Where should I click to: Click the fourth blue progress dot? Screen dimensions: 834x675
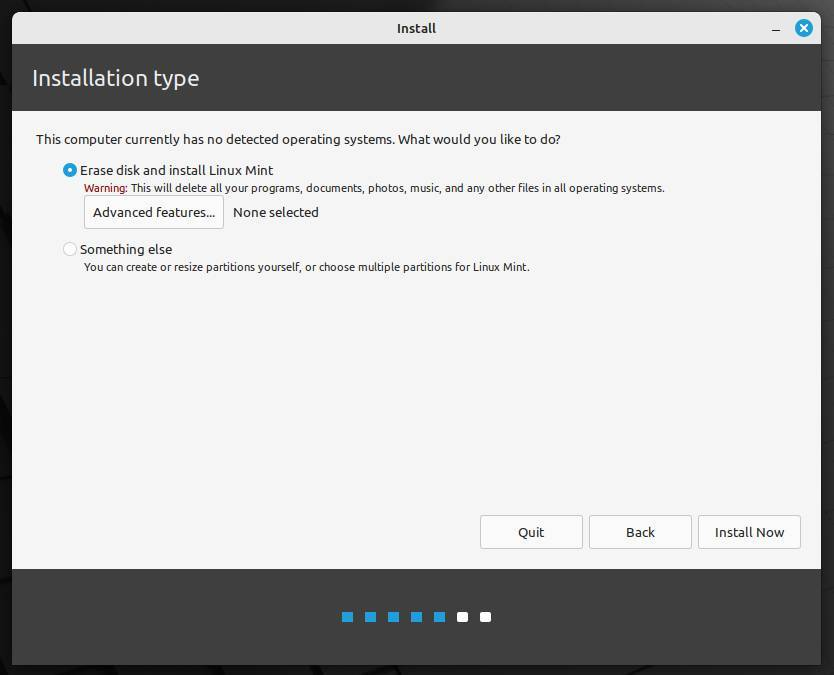pos(416,617)
